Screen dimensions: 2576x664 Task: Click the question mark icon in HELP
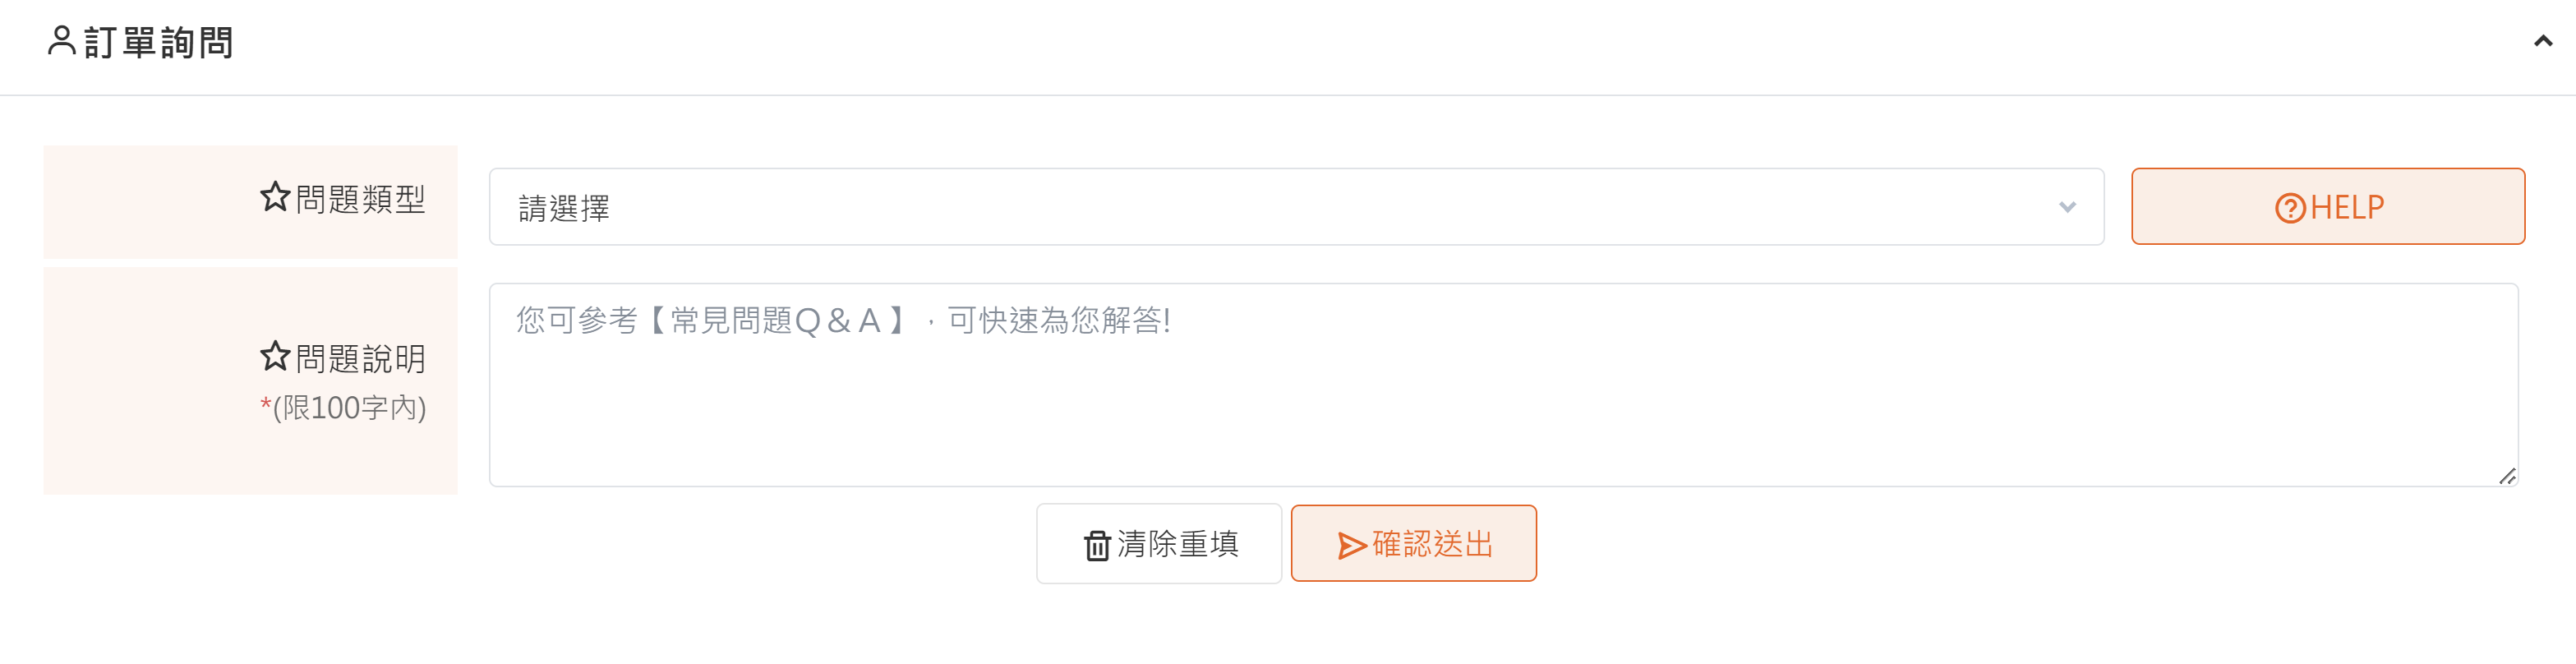[2290, 208]
